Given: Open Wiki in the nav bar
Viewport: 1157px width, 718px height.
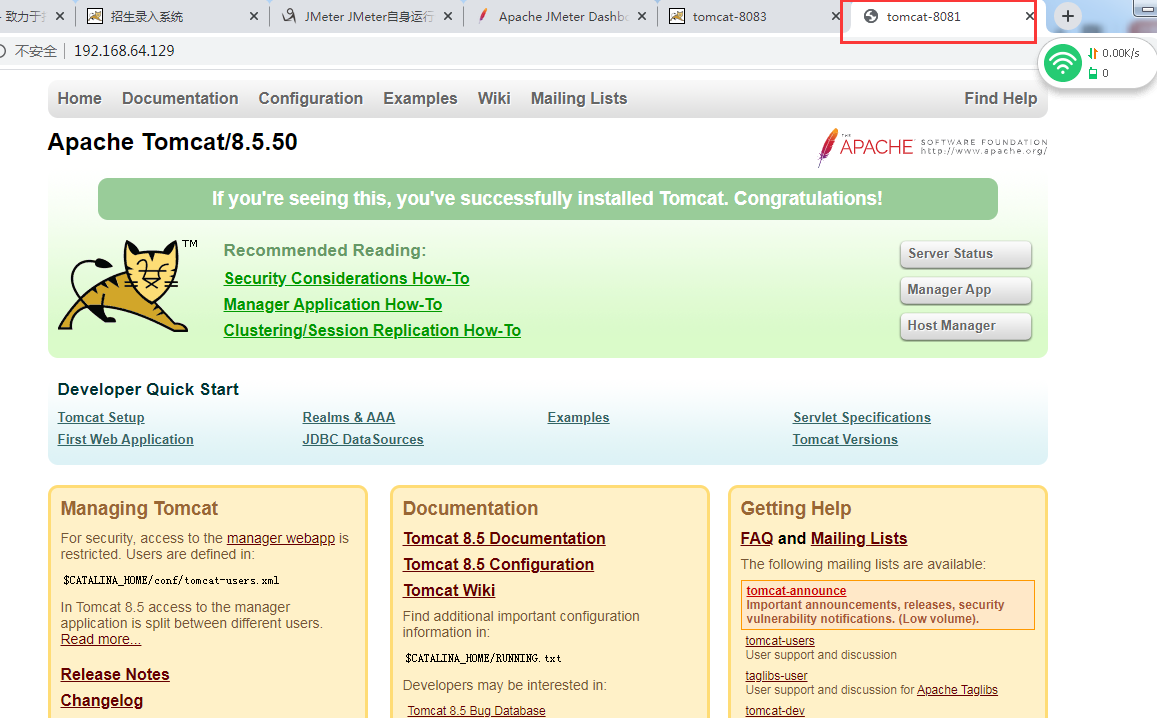Looking at the screenshot, I should tap(494, 98).
